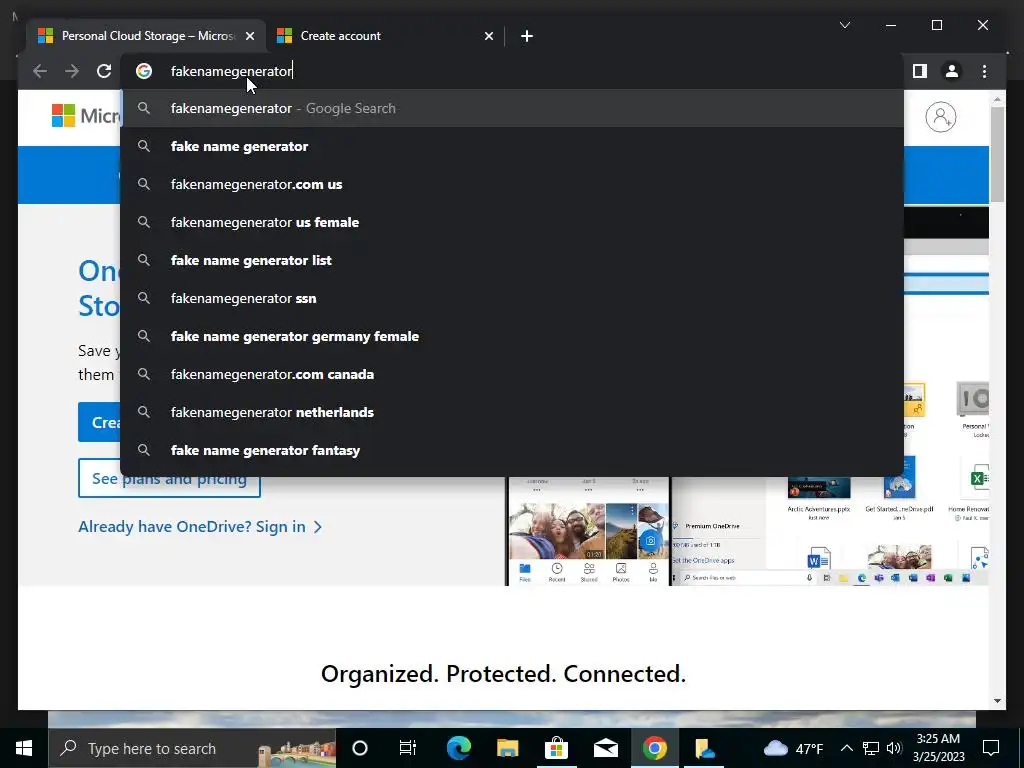Select suggestion 'fake name generator fantasy'

tap(512, 450)
